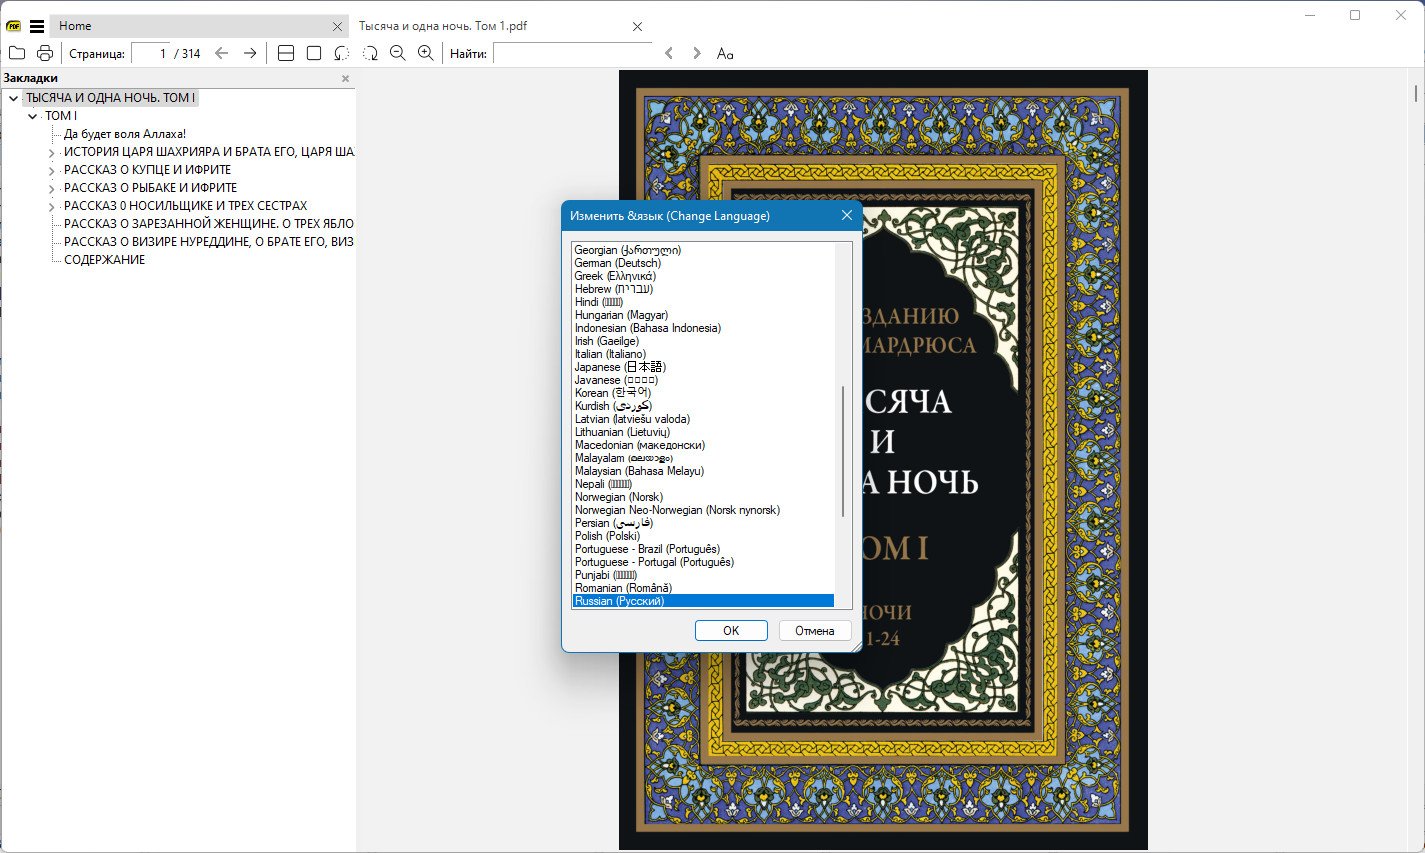
Task: Find previous search match arrow
Action: [669, 53]
